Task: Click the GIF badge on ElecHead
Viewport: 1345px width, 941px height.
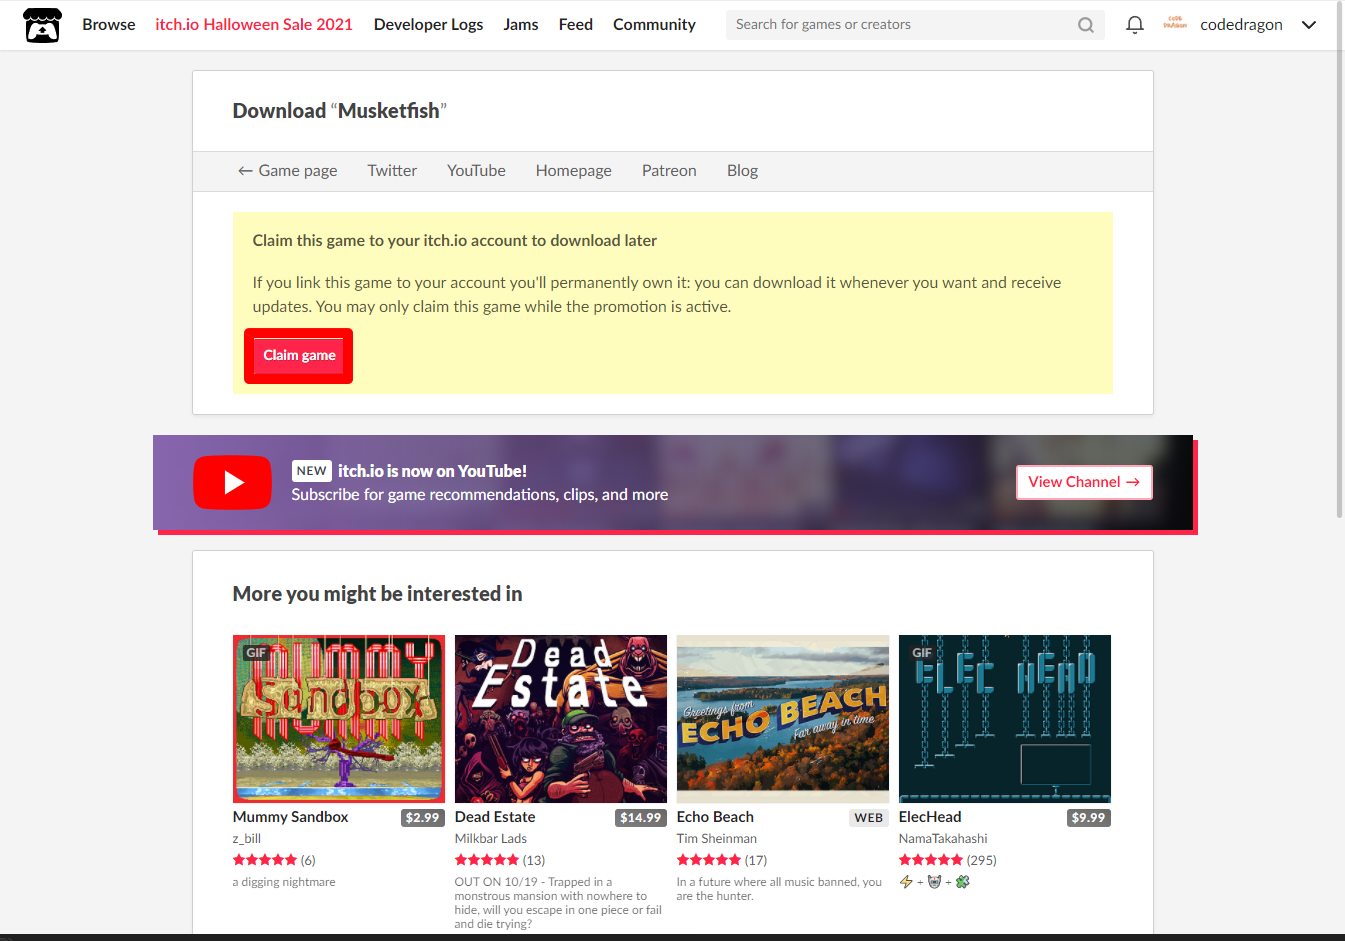Action: click(922, 653)
